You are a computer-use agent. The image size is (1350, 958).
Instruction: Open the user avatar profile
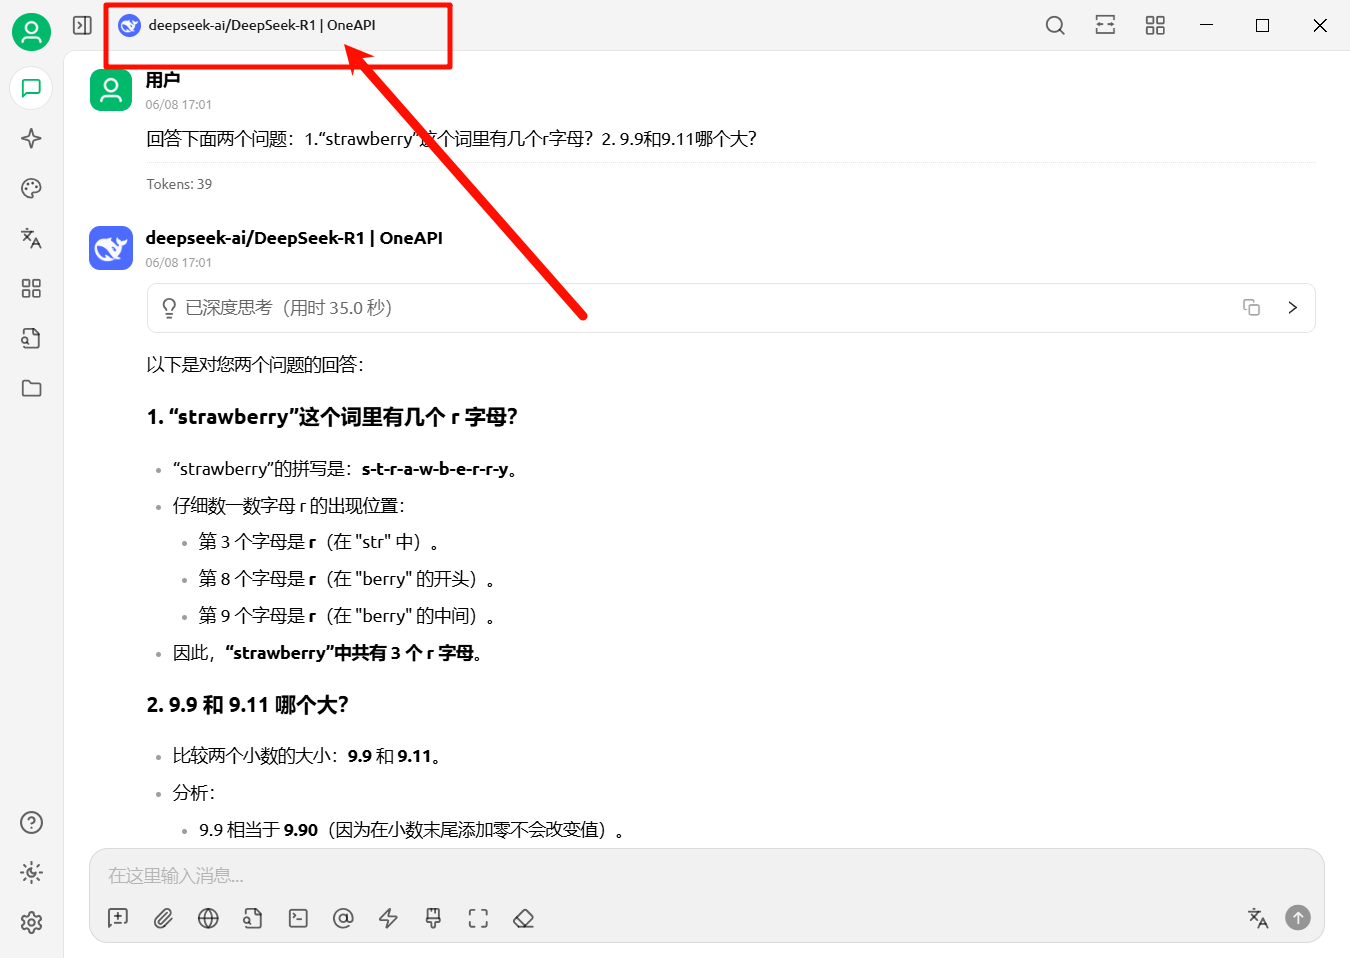tap(31, 32)
